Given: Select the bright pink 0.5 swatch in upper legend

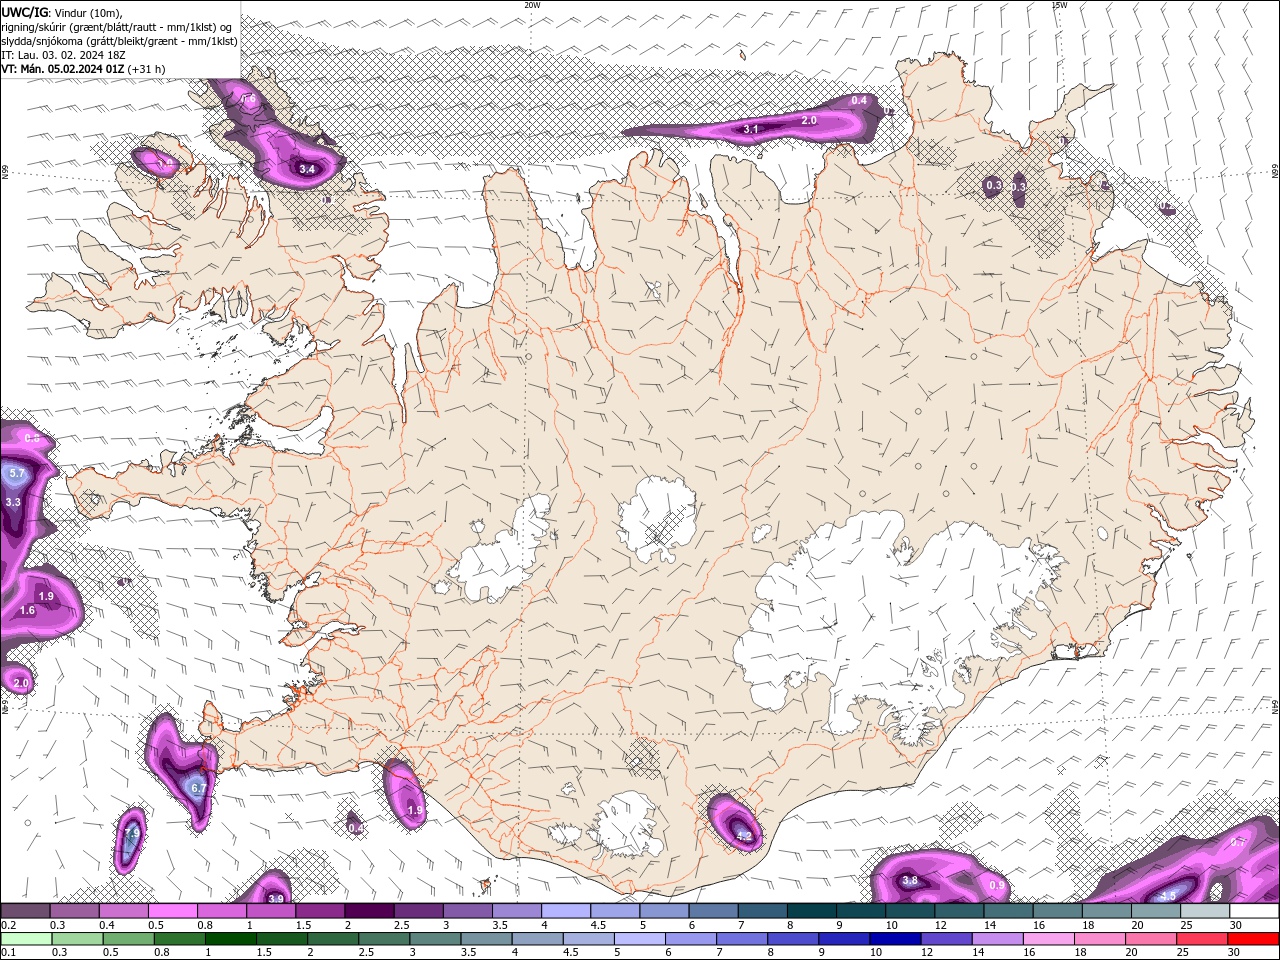Looking at the screenshot, I should coord(173,911).
